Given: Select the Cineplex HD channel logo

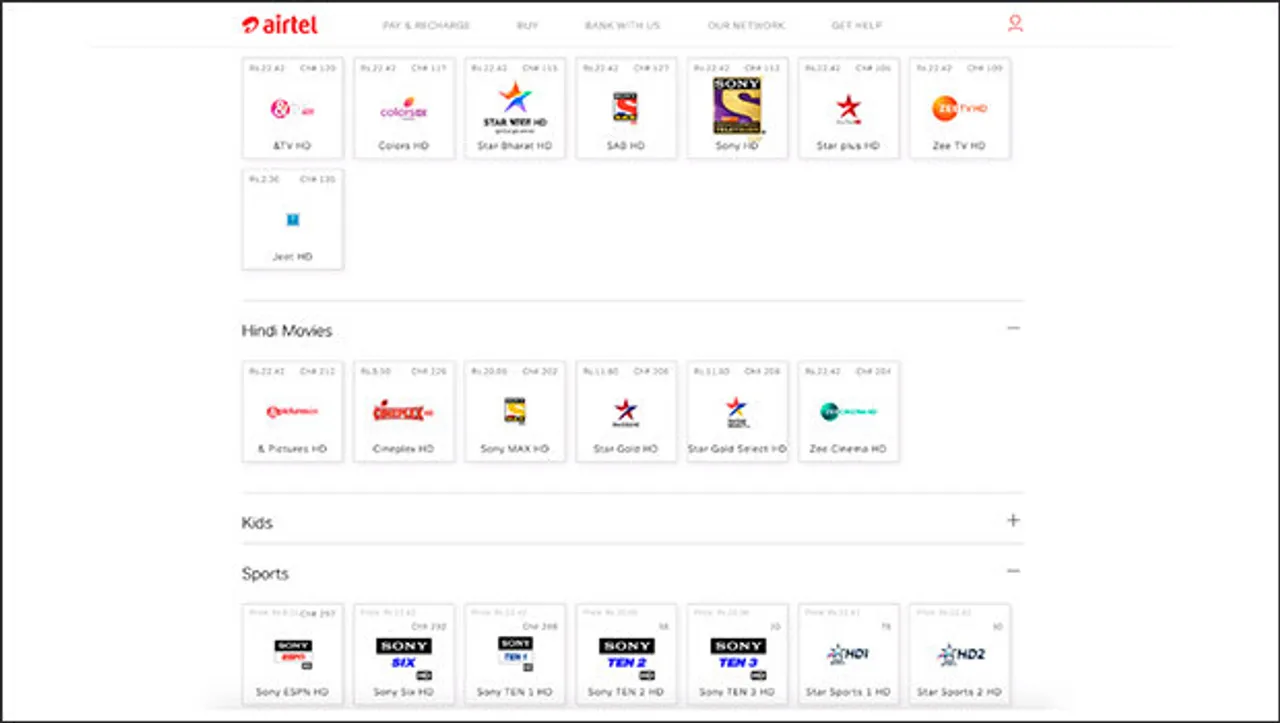Looking at the screenshot, I should point(404,411).
